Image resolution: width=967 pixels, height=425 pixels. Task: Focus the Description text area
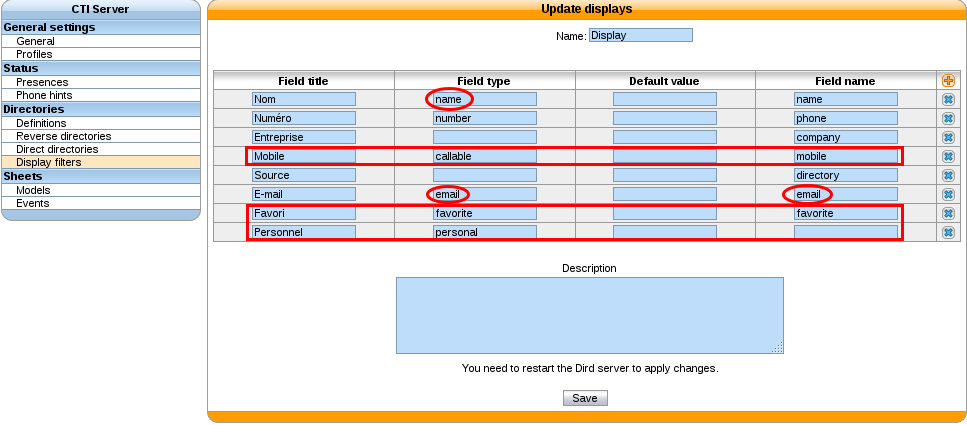[x=590, y=315]
